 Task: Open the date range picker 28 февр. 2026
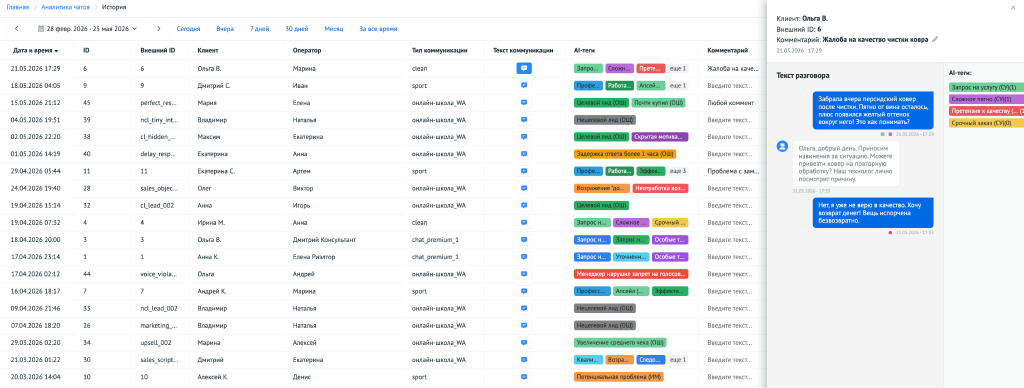point(88,29)
